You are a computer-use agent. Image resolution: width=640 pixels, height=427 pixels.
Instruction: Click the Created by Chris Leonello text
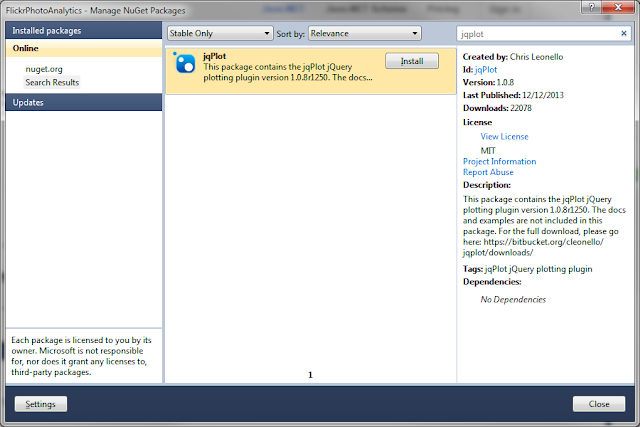coord(513,57)
